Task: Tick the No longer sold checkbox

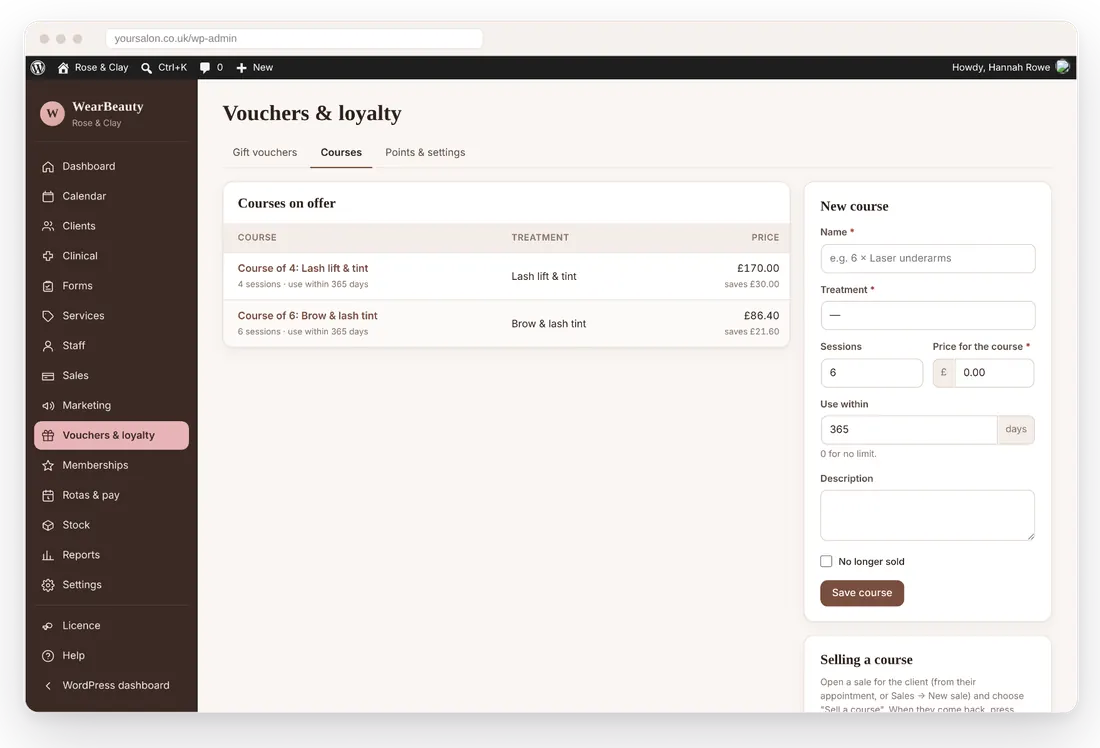Action: pos(826,561)
